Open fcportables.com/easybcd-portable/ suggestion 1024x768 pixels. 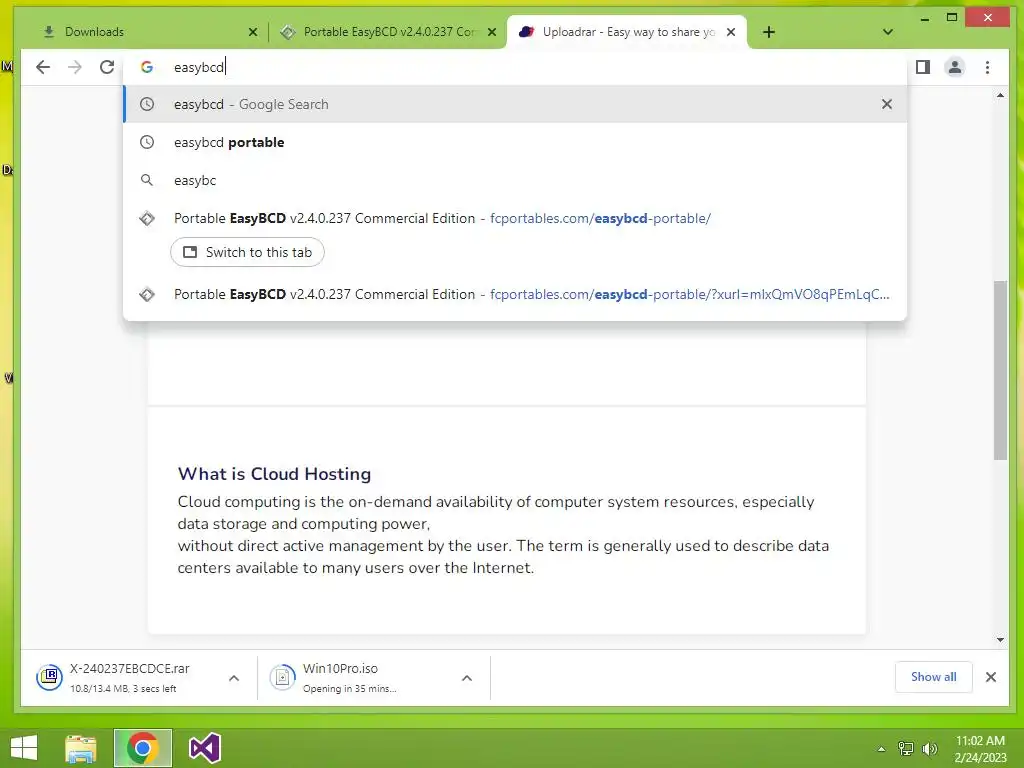click(515, 219)
